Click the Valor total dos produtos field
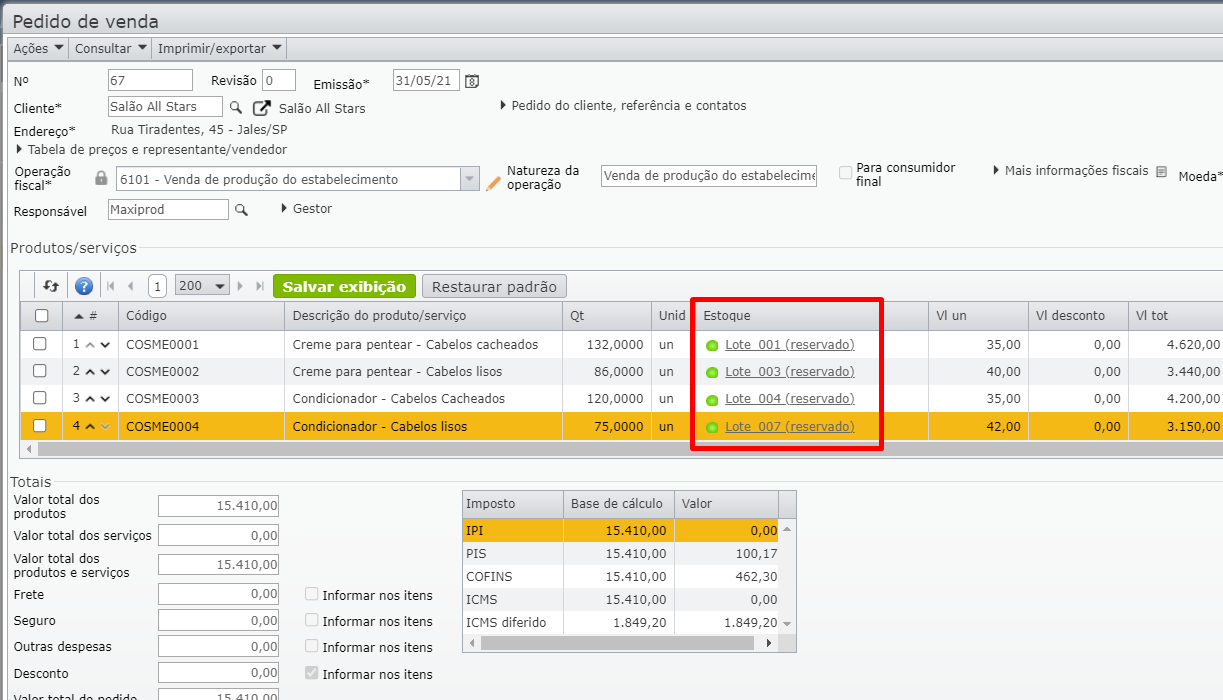This screenshot has height=700, width=1223. point(218,506)
